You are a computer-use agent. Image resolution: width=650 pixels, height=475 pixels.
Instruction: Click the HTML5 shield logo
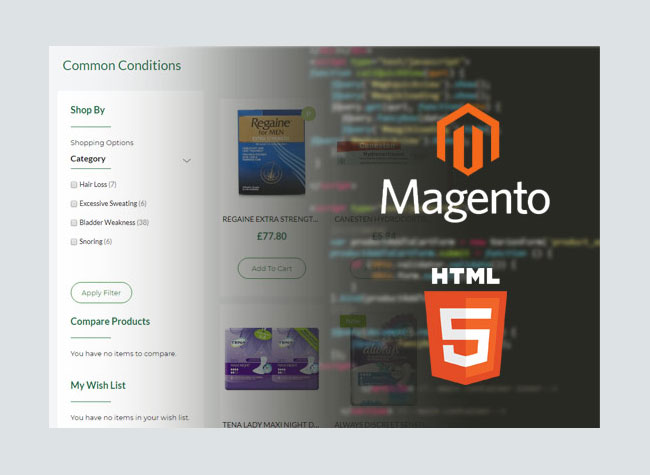[x=465, y=337]
